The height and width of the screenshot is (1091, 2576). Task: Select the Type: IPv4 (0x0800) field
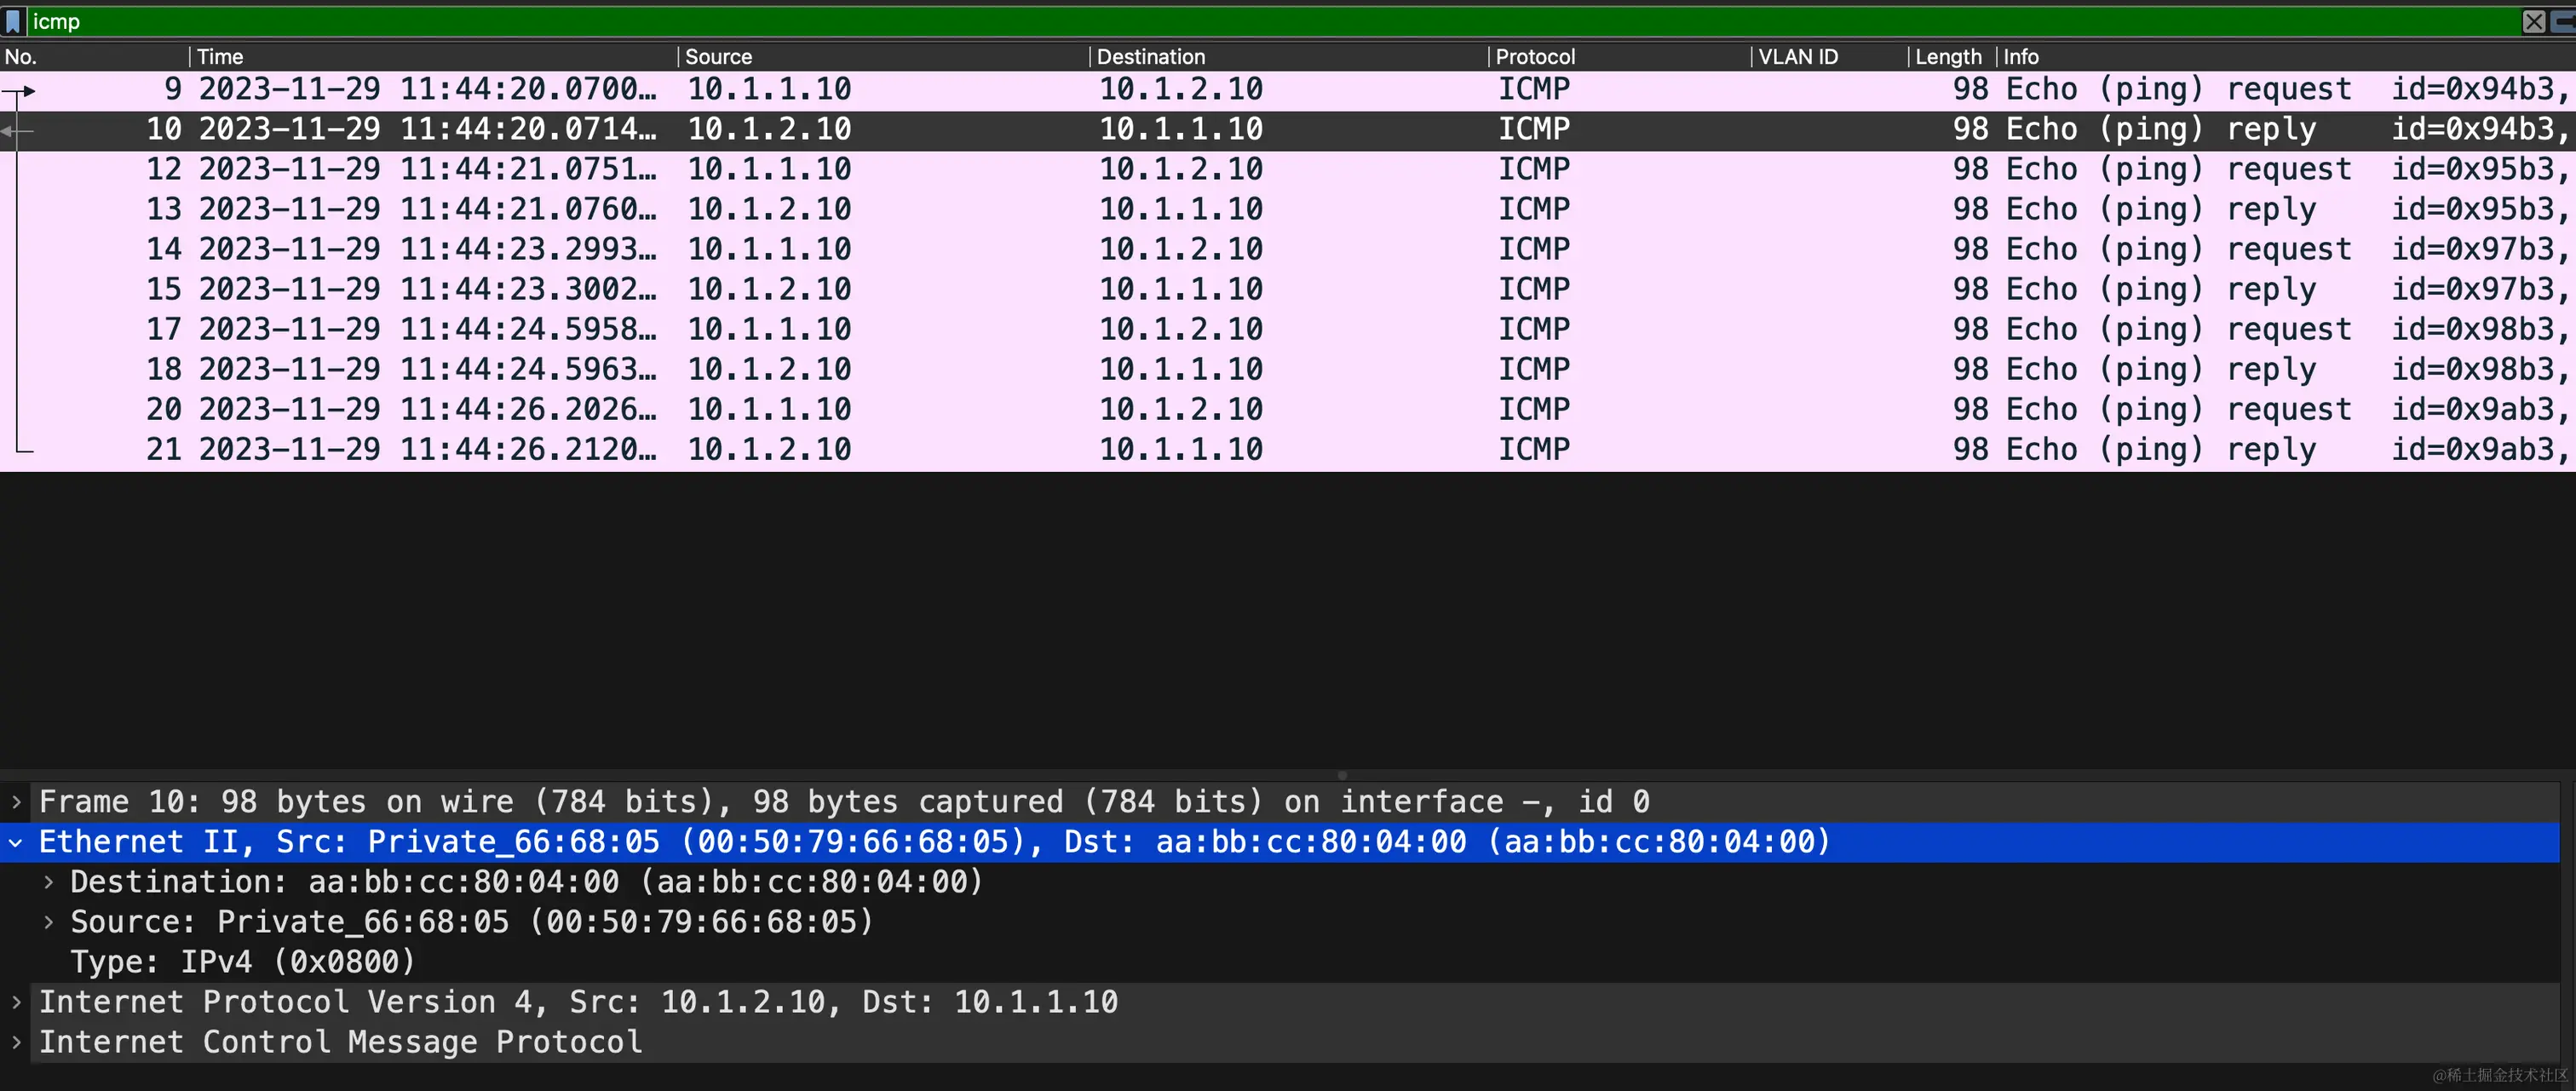tap(242, 962)
